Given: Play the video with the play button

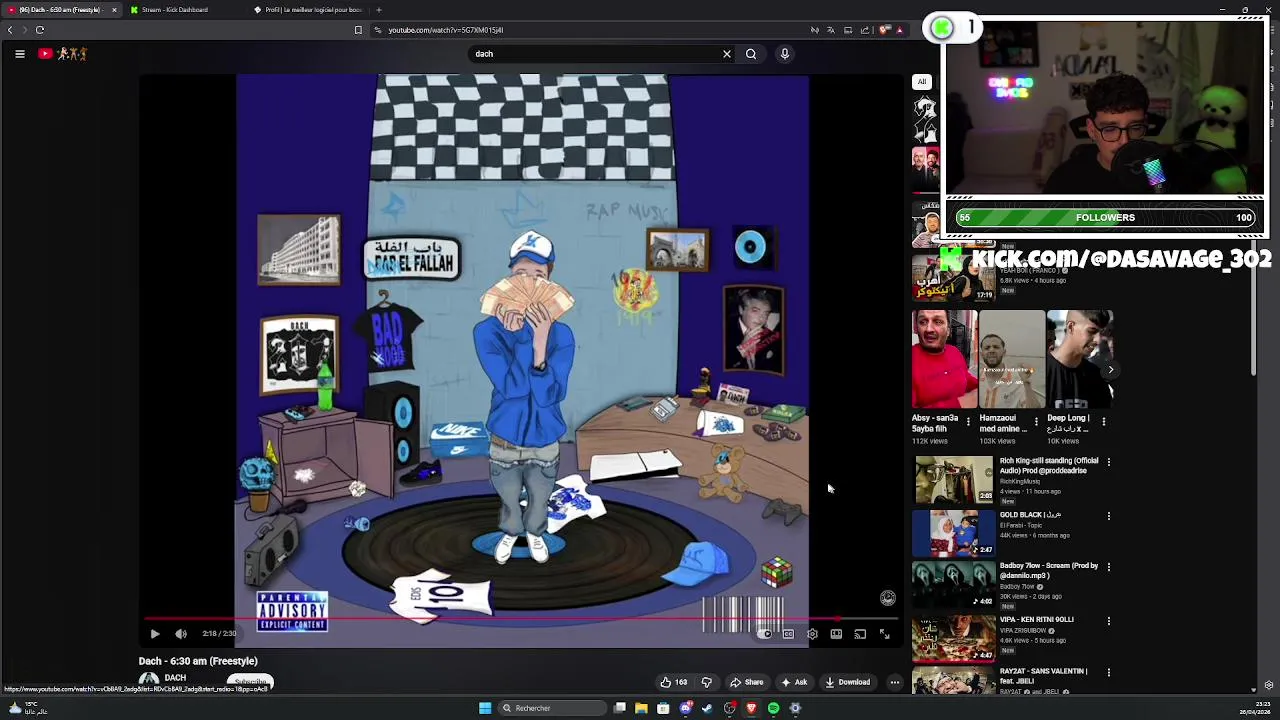Looking at the screenshot, I should pos(155,633).
